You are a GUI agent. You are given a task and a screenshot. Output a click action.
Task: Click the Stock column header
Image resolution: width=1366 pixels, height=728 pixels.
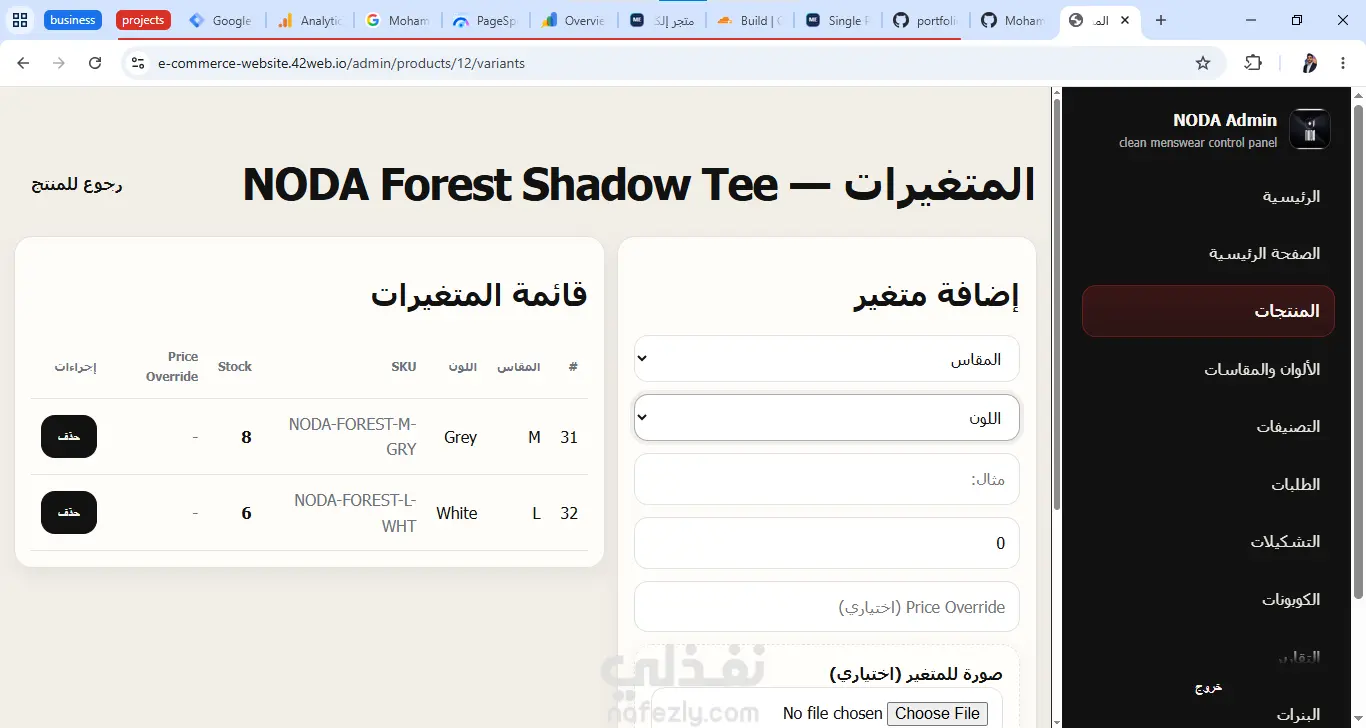(235, 367)
